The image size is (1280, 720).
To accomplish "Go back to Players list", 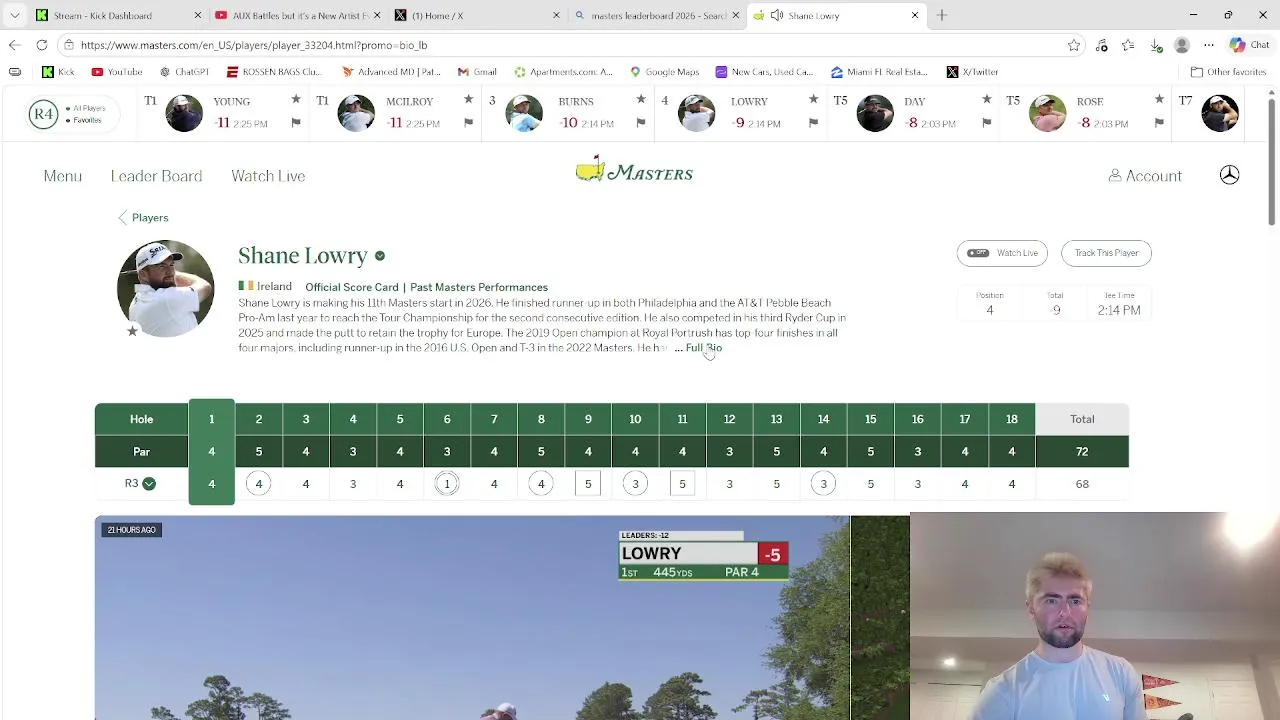I will [x=143, y=217].
